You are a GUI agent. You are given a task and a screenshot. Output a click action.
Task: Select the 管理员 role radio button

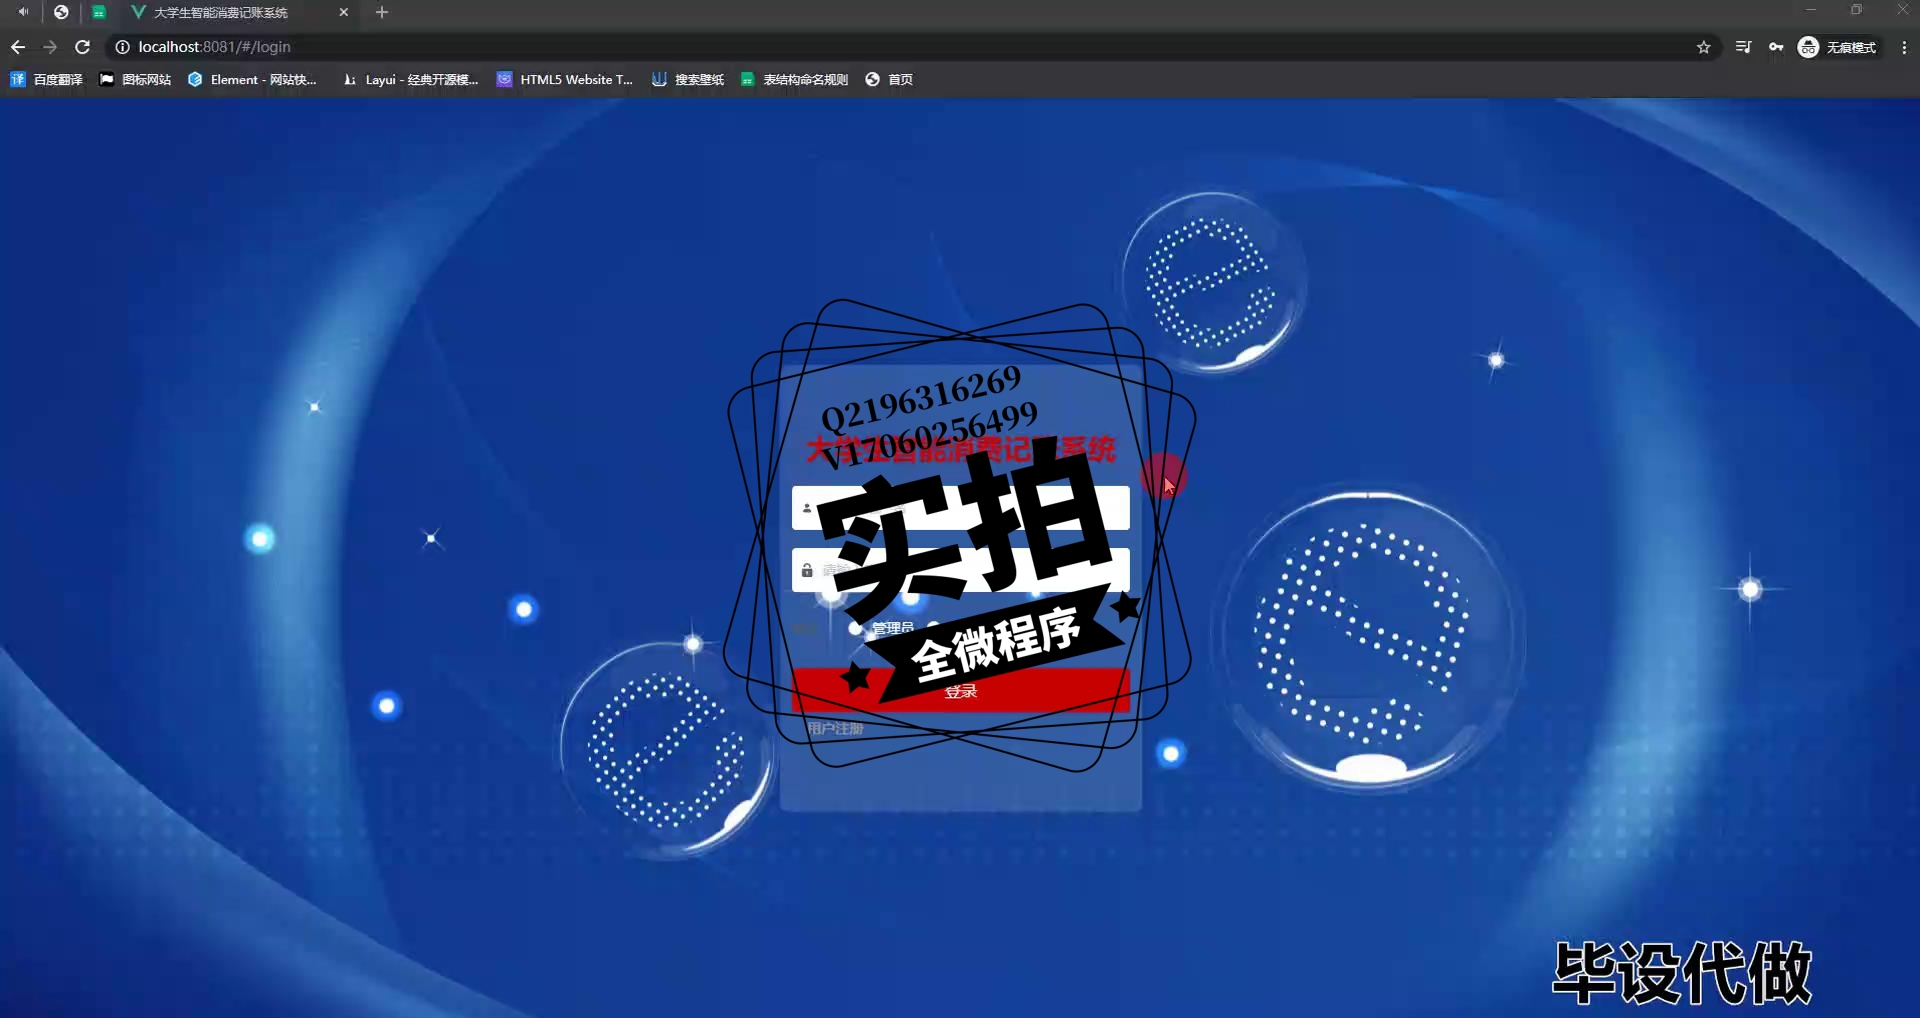[855, 628]
